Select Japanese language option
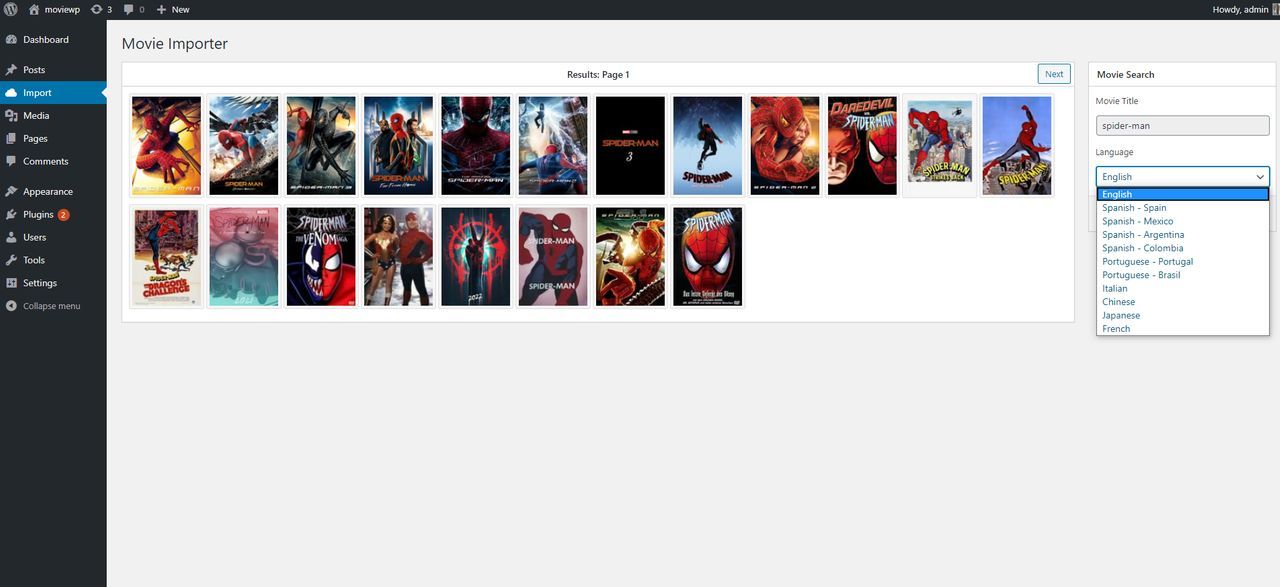 [x=1183, y=315]
